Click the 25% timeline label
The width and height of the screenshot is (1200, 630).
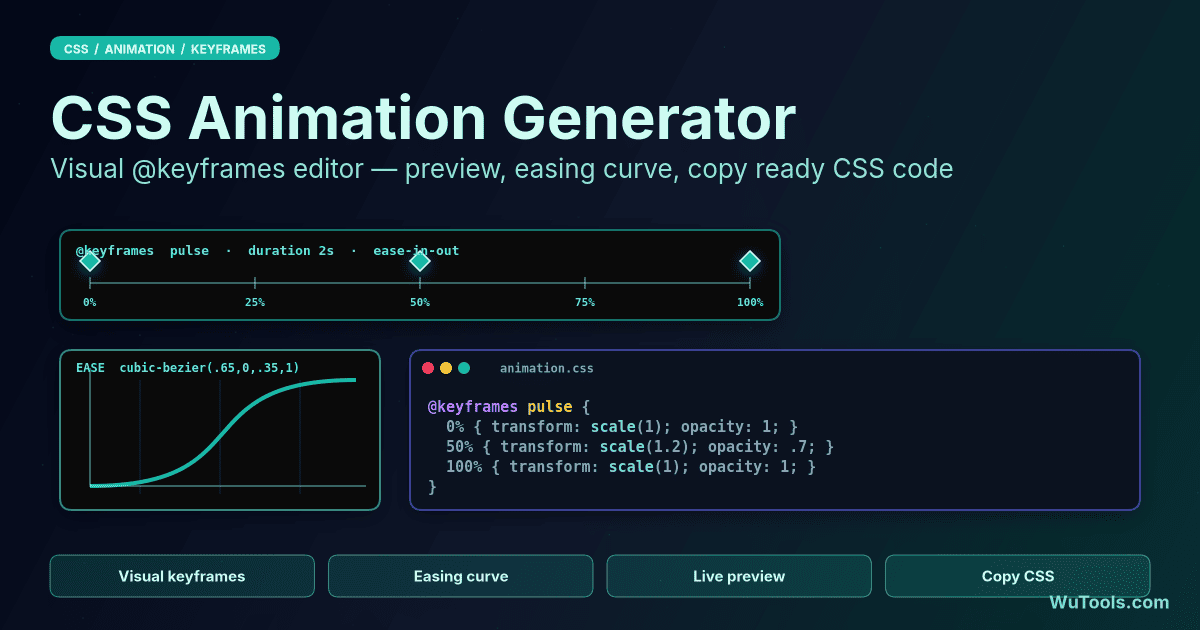tap(255, 302)
